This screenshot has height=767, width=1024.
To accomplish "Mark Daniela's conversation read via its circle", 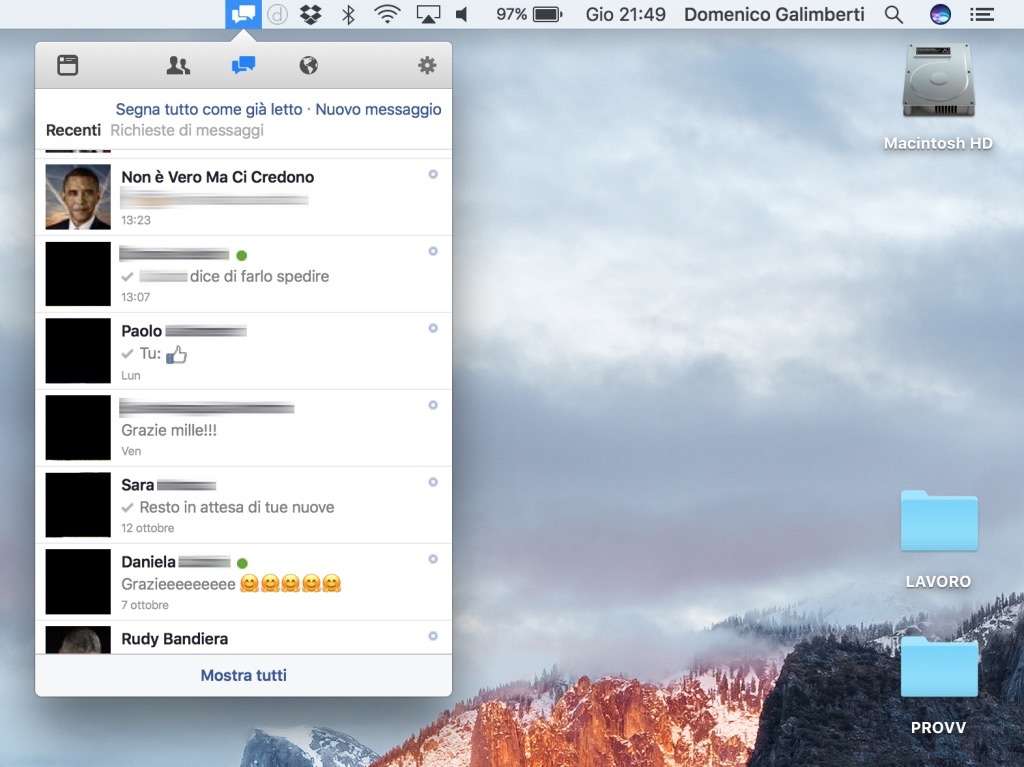I will coord(433,559).
